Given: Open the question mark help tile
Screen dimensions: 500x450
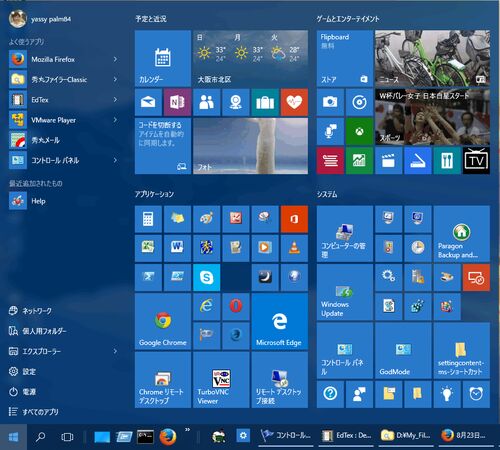Looking at the screenshot, I should pos(330,394).
